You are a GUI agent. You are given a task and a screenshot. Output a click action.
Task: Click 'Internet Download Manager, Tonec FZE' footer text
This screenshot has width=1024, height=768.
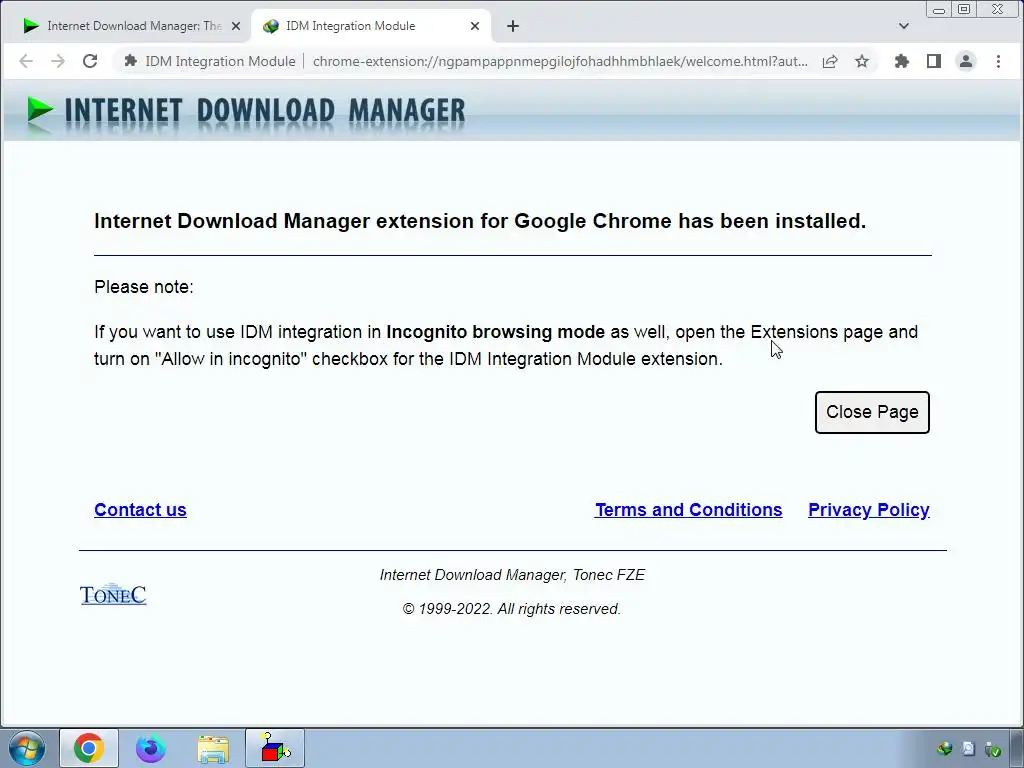512,575
